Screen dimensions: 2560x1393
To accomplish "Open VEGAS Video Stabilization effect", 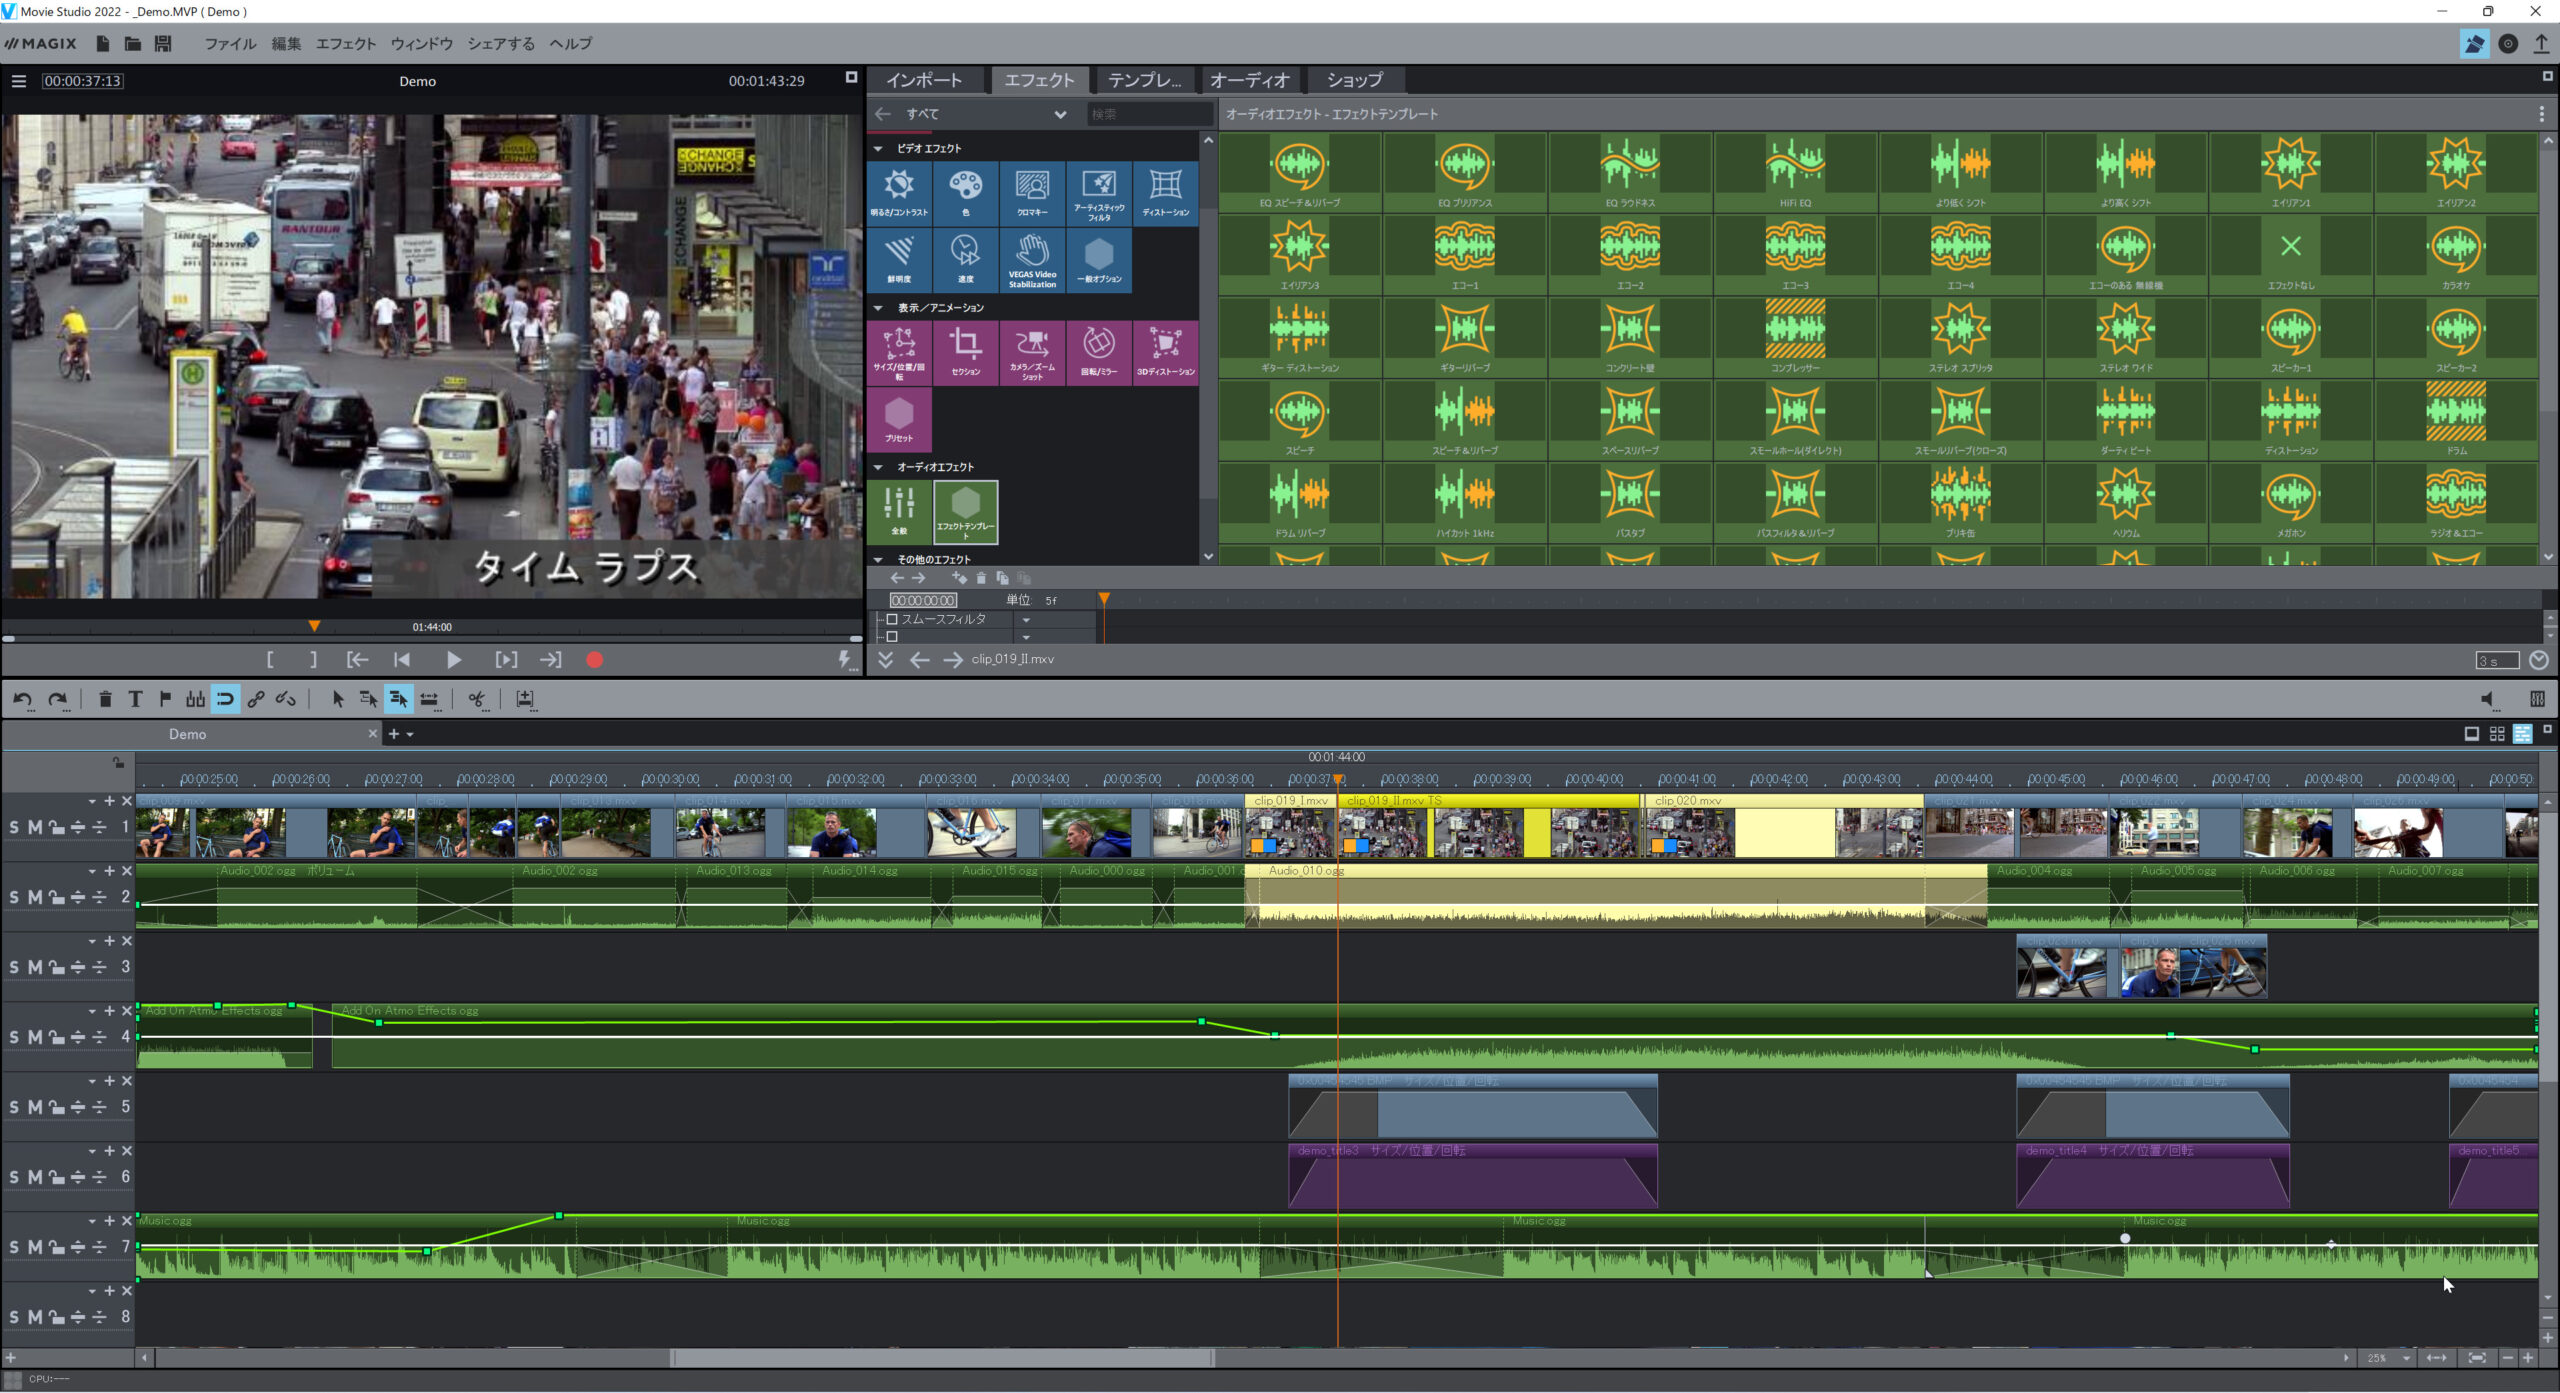I will pyautogui.click(x=1032, y=260).
